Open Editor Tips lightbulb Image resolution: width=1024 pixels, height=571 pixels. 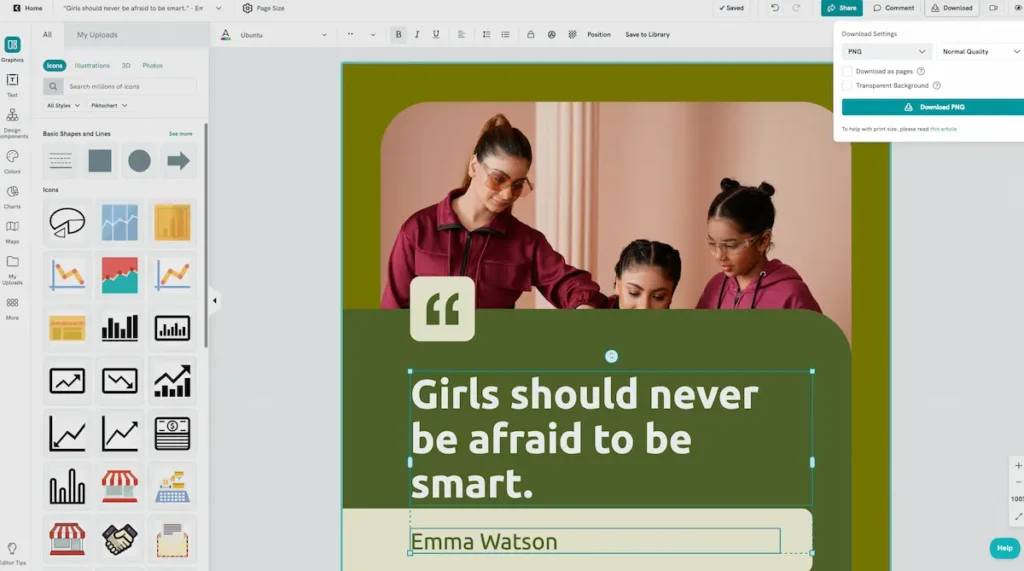[x=12, y=553]
